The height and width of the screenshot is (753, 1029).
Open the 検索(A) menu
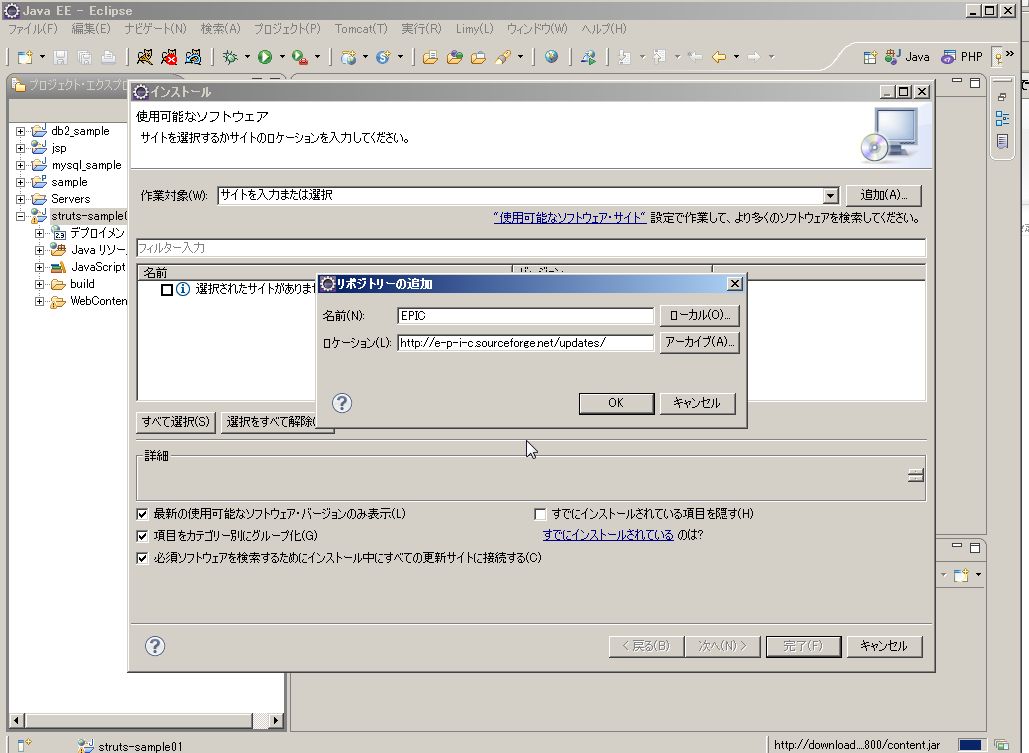point(220,29)
